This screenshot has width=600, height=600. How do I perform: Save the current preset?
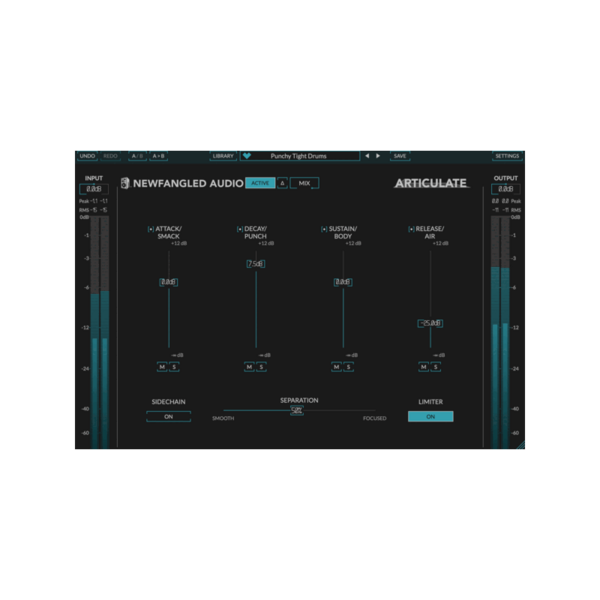pos(400,156)
